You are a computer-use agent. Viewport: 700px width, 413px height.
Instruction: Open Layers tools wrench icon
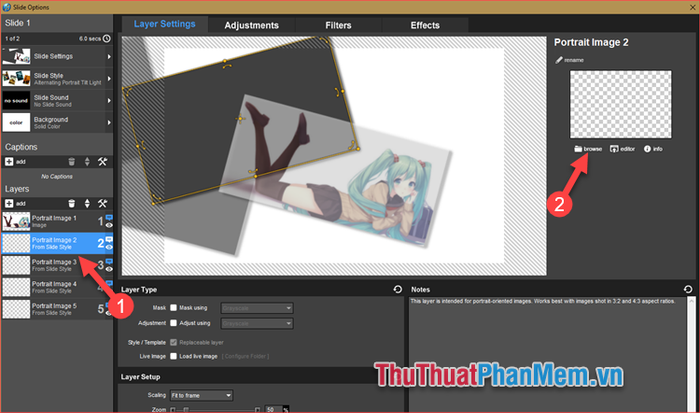[103, 204]
